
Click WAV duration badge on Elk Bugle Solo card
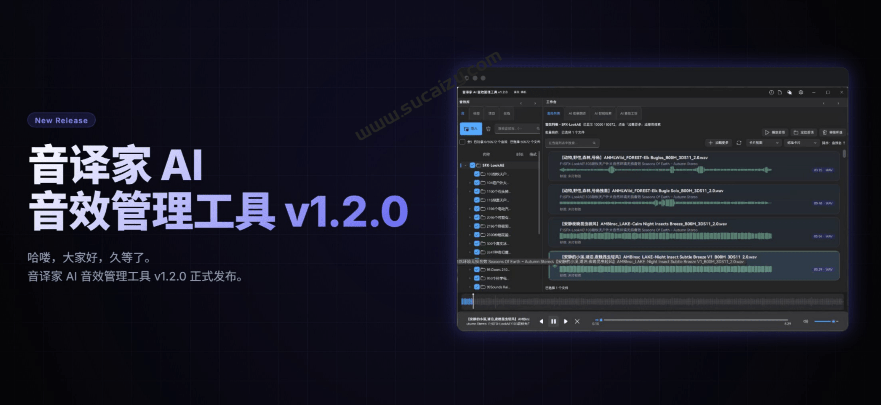(823, 203)
